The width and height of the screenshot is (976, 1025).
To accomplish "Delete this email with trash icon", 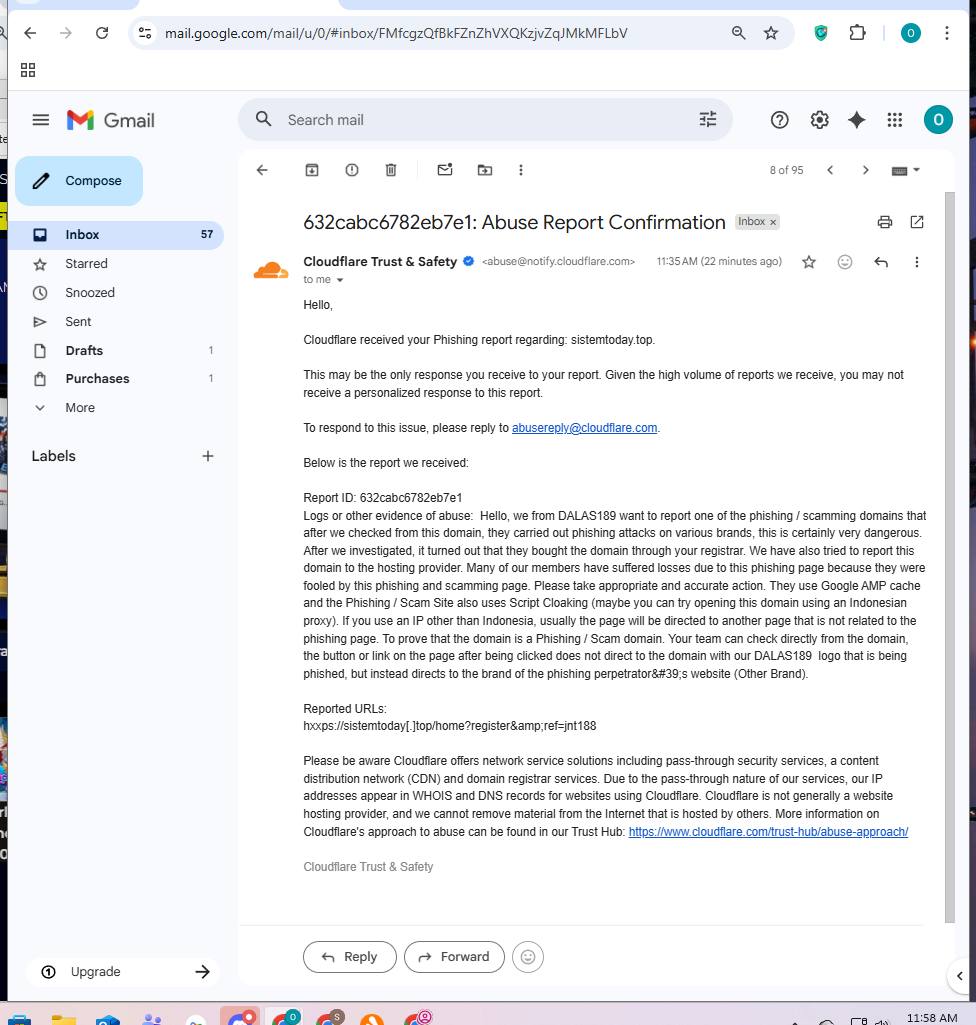I will (391, 170).
